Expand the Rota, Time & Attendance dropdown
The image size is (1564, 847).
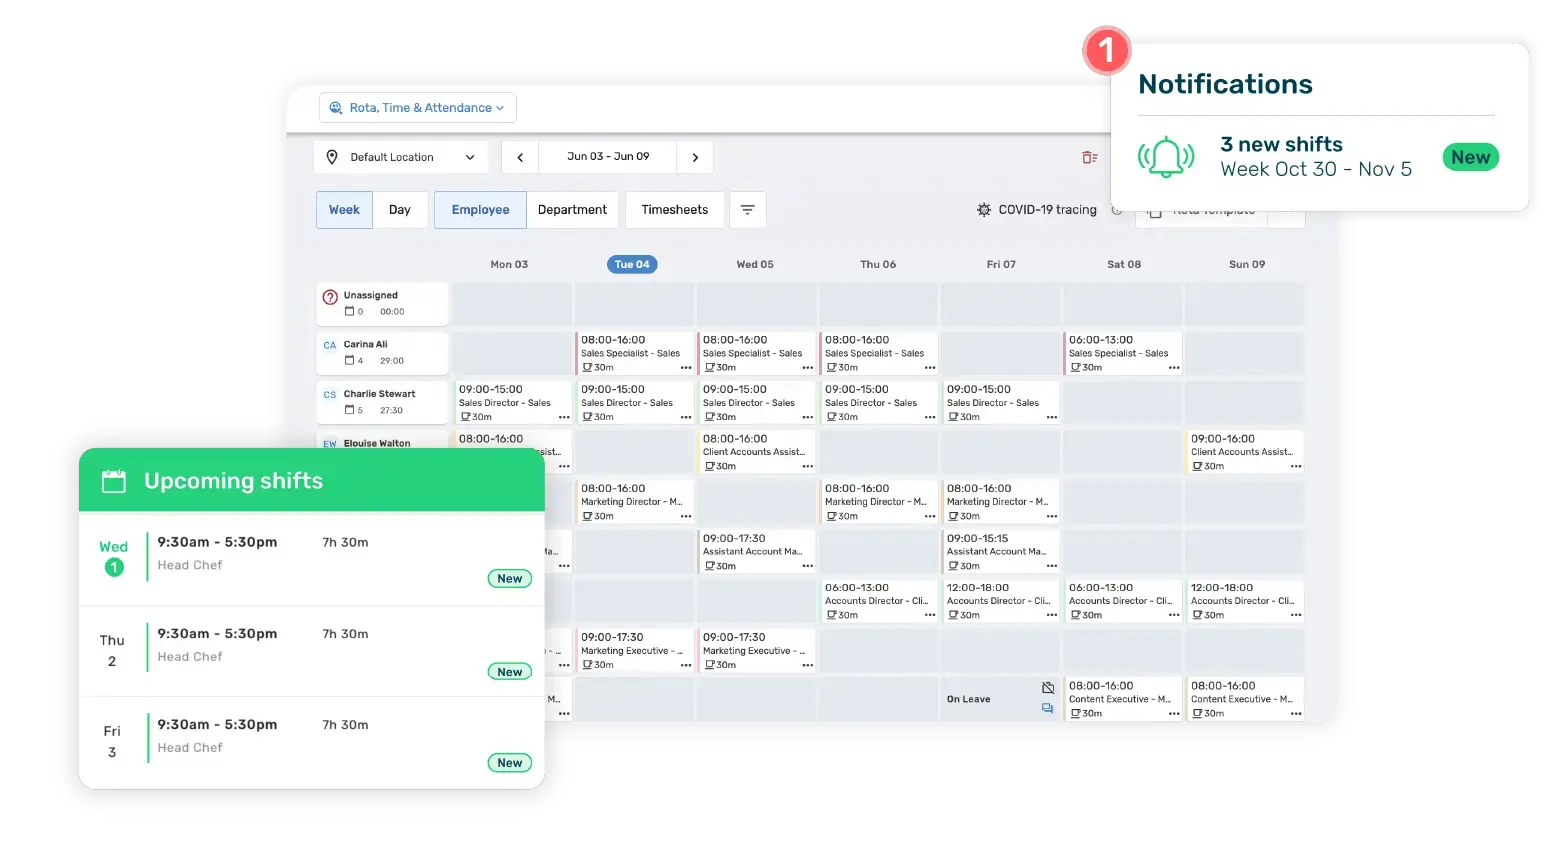(417, 107)
